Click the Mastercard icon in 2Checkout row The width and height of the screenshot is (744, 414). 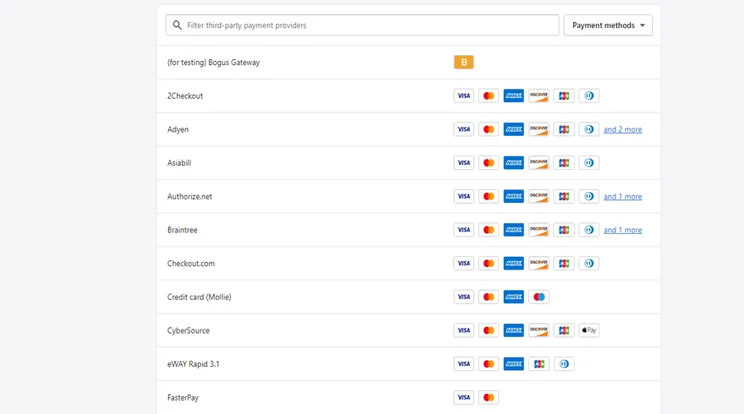(489, 96)
